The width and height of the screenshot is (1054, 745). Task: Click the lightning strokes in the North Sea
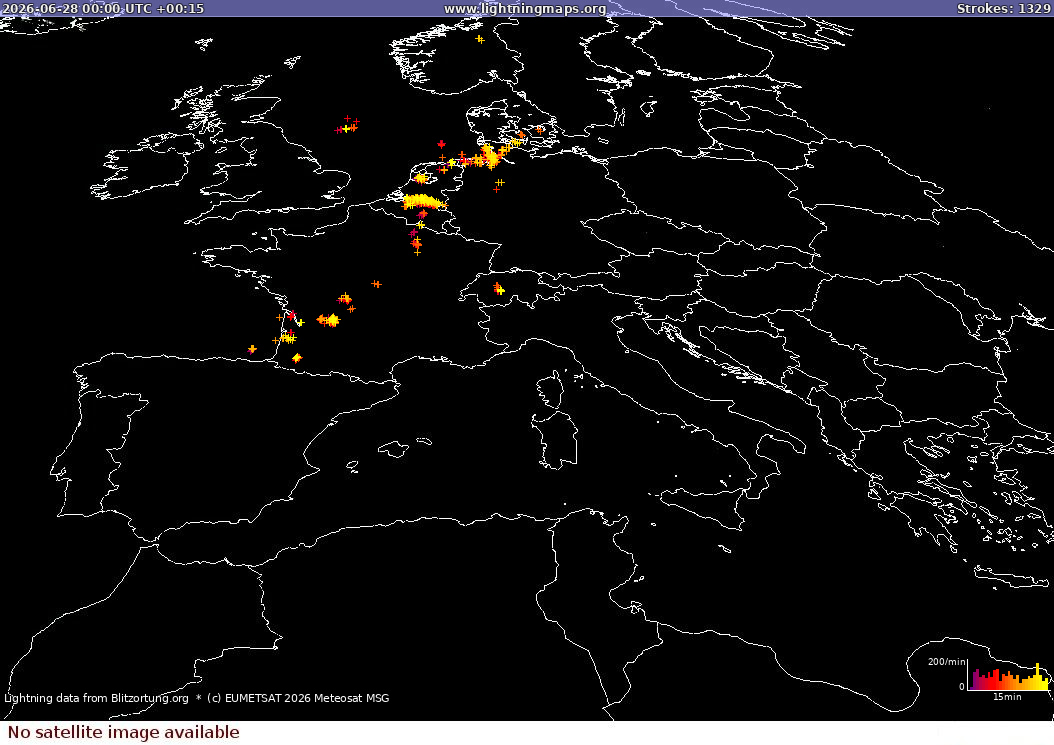coord(347,124)
